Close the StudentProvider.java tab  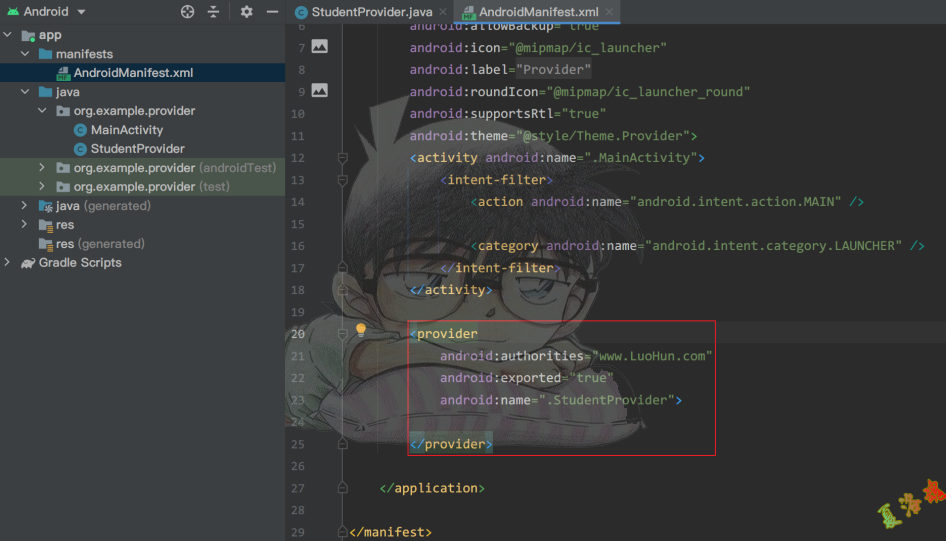tap(443, 12)
